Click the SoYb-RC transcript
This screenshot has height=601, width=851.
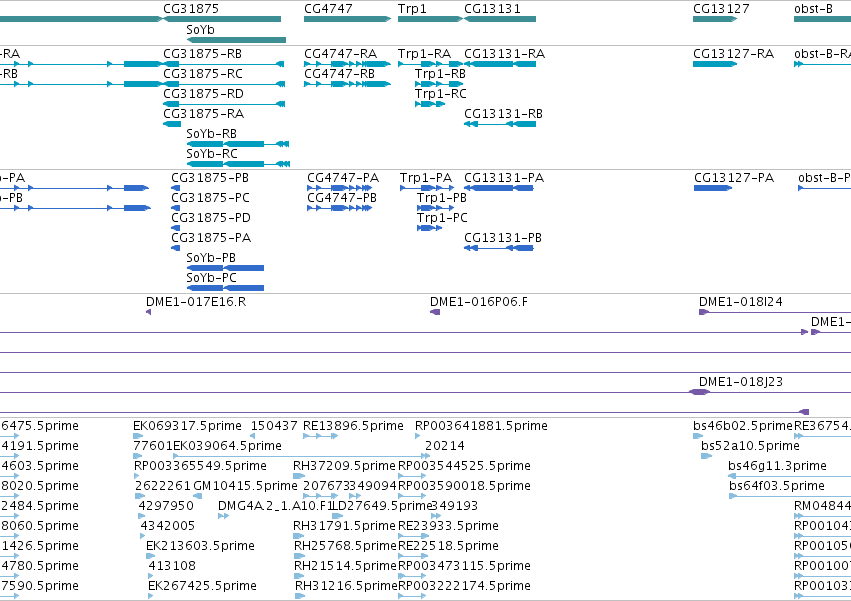tap(238, 164)
